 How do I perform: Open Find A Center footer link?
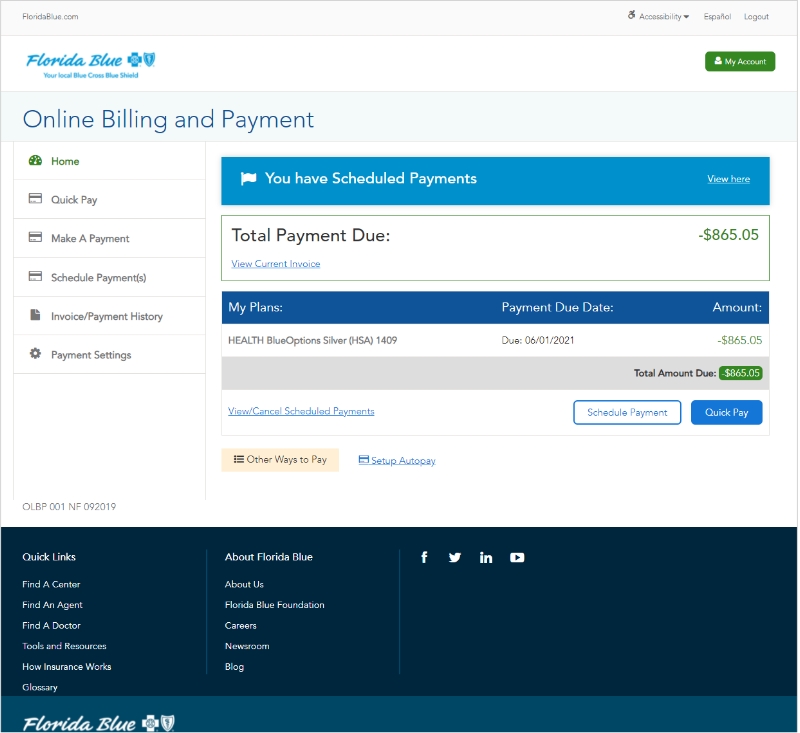pos(51,584)
